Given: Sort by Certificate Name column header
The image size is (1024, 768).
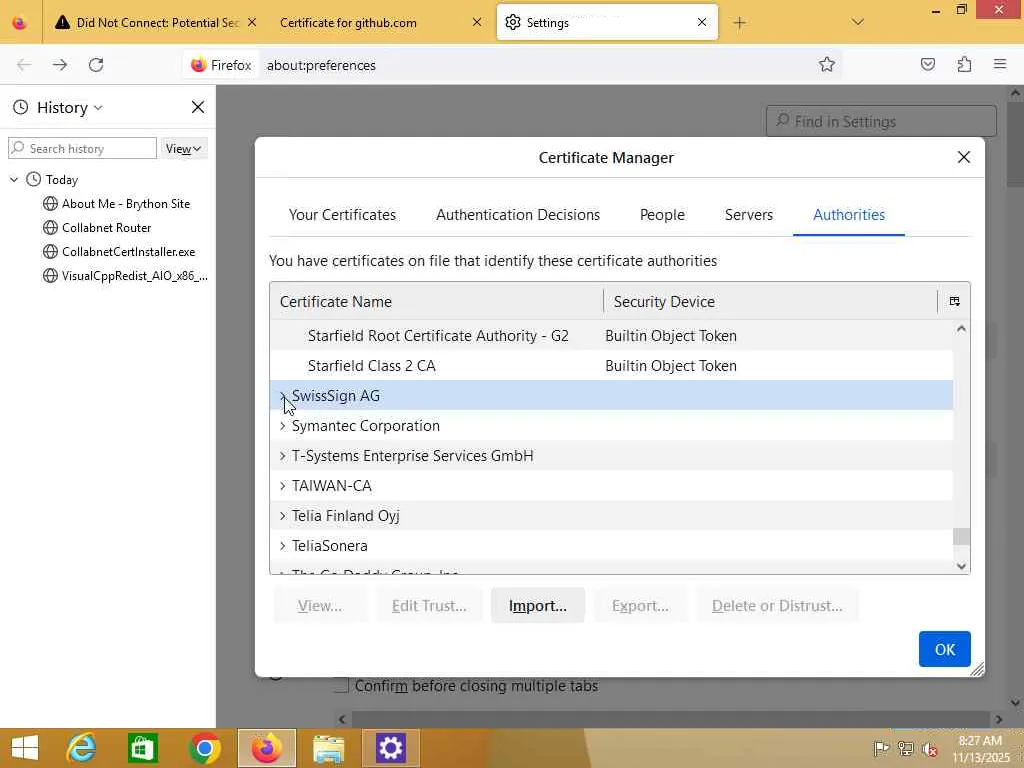Looking at the screenshot, I should tap(436, 301).
